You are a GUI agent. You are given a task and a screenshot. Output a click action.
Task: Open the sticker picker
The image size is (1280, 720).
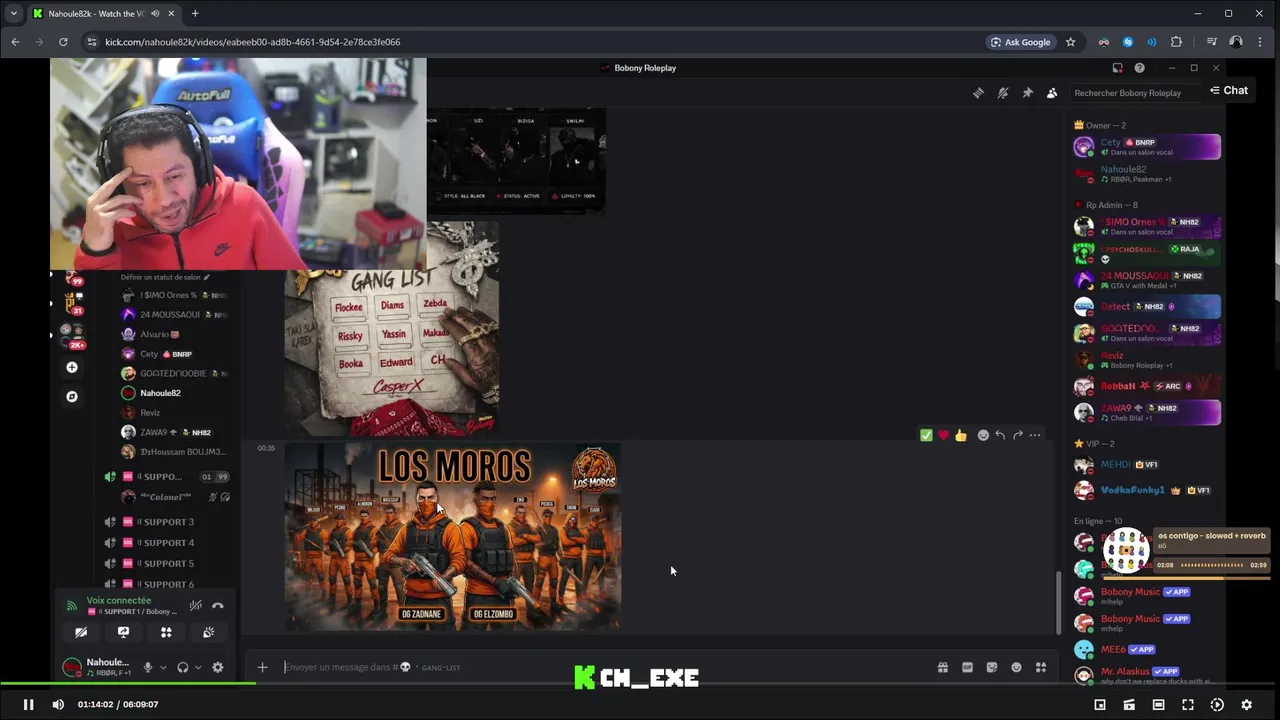click(992, 667)
